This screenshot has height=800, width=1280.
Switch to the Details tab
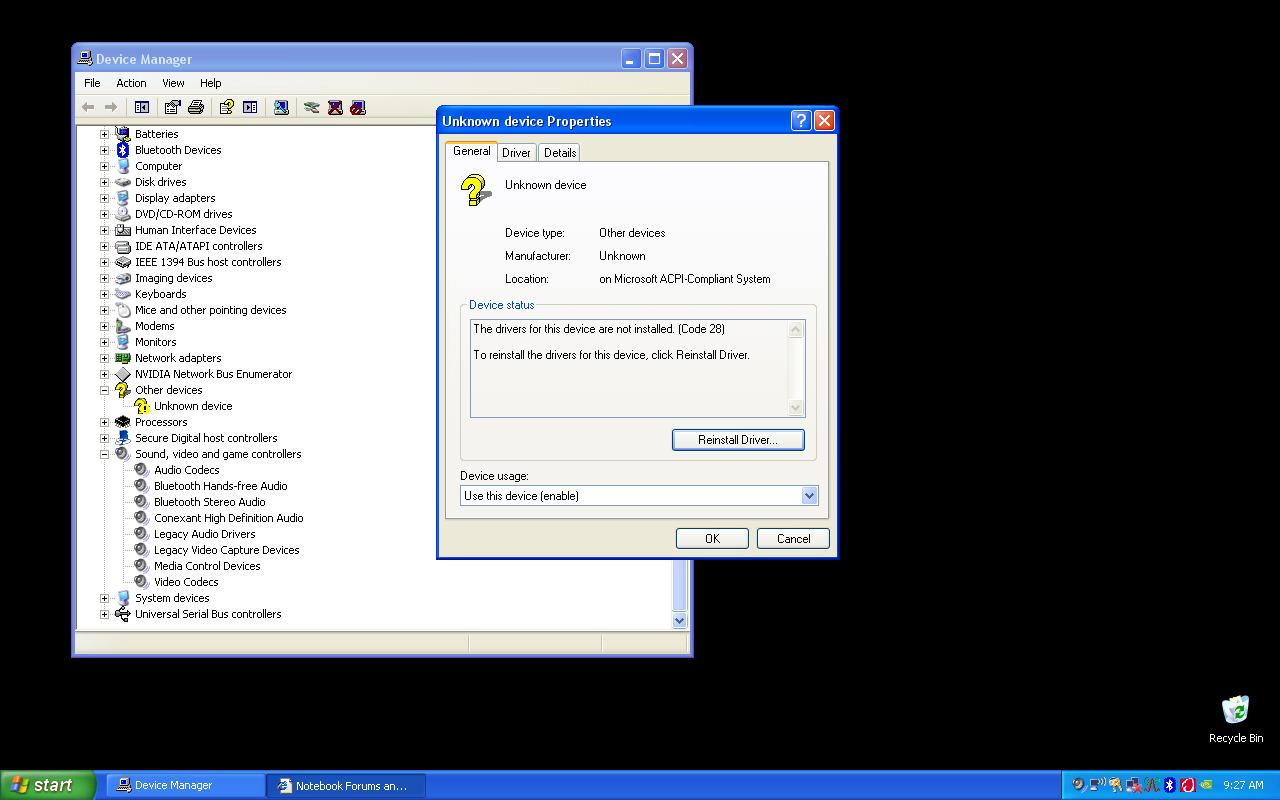tap(560, 153)
